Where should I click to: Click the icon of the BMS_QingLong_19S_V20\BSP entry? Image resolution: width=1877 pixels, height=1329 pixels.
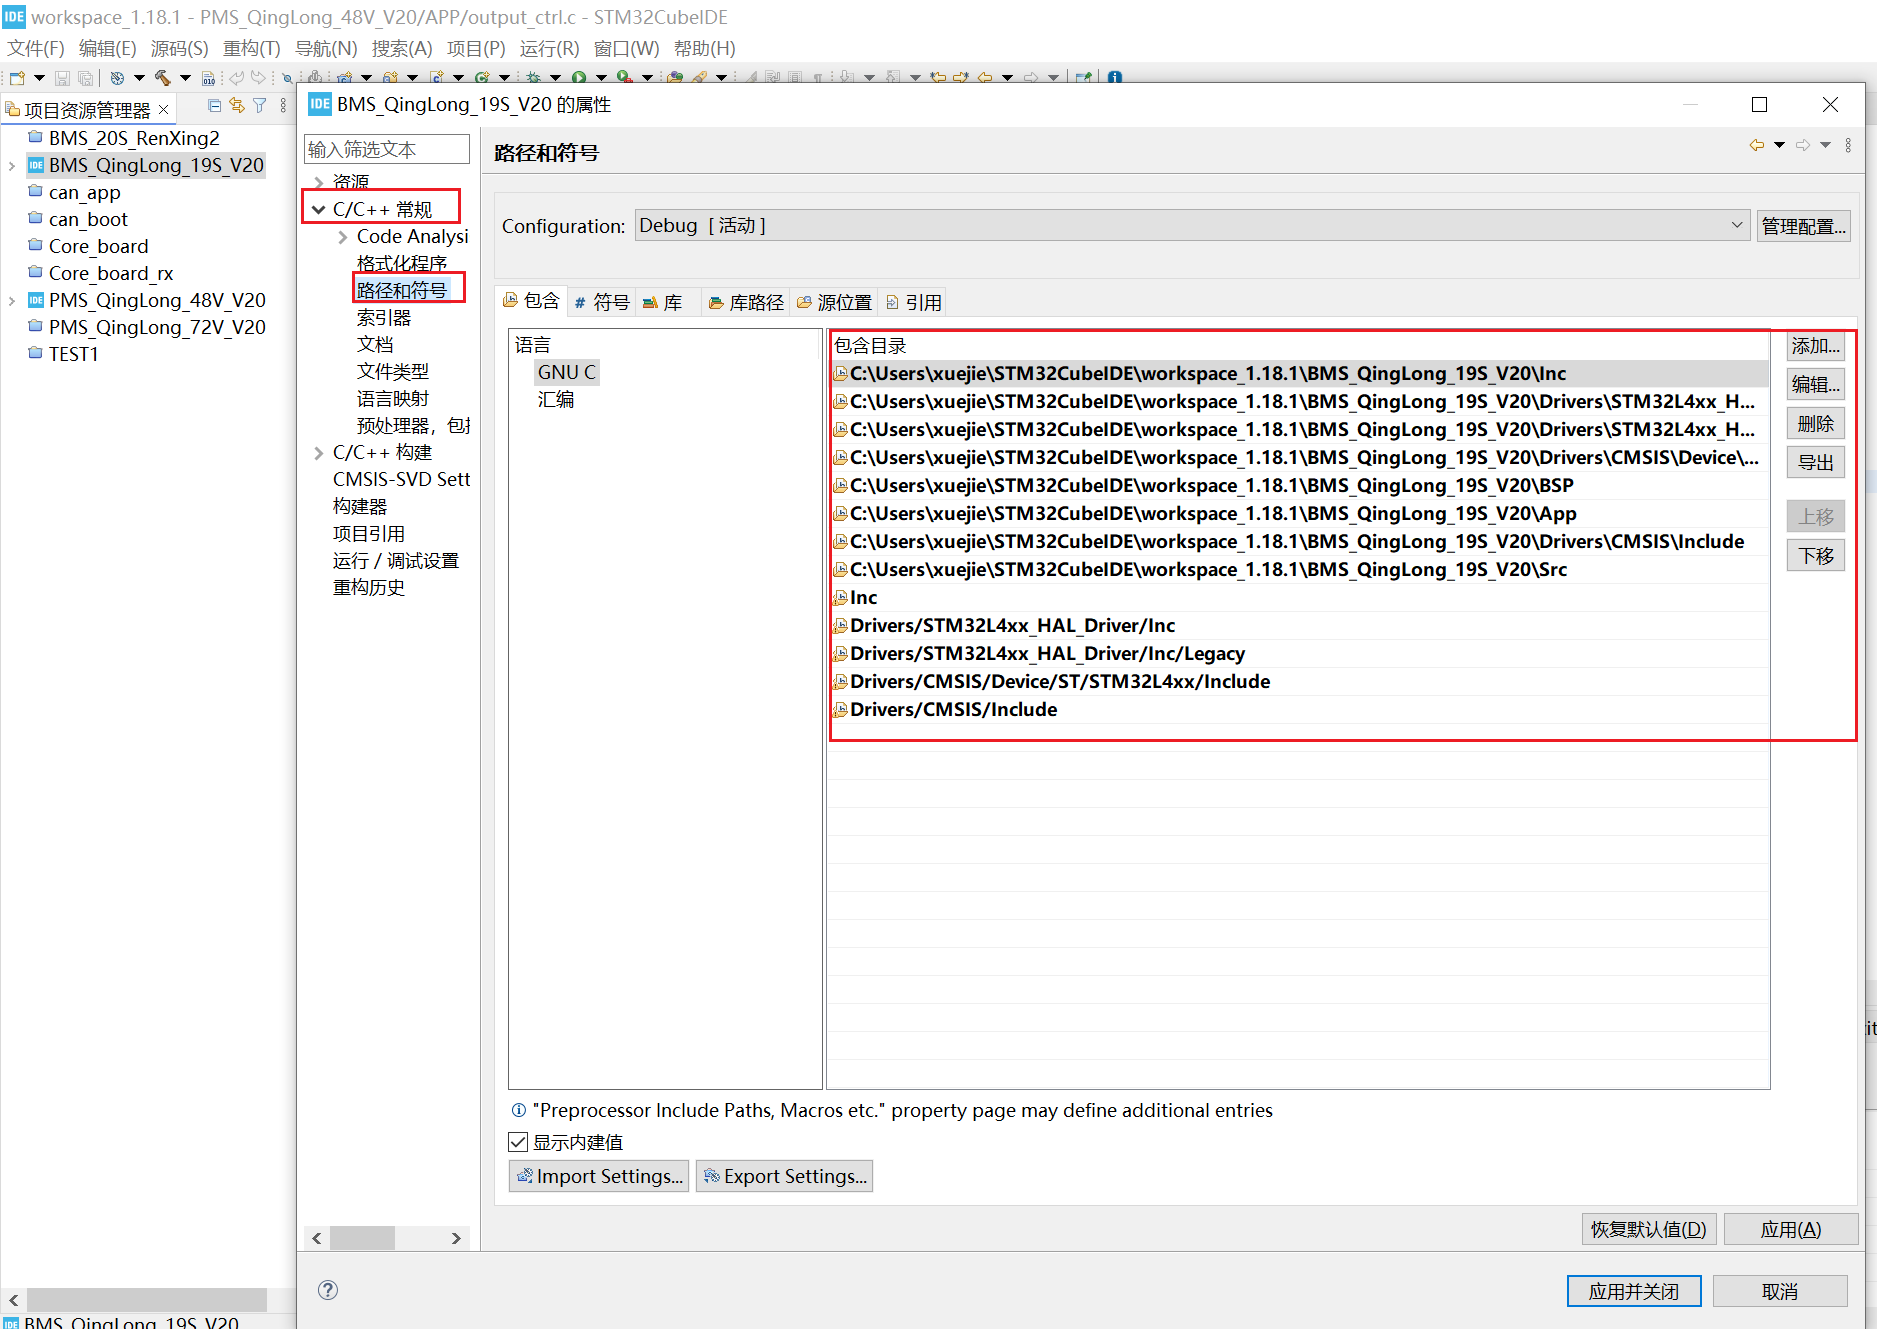coord(841,486)
